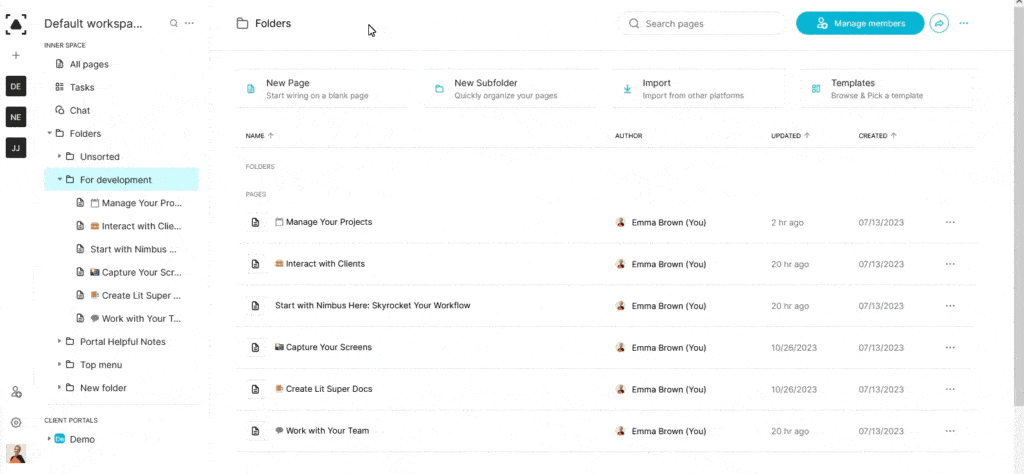Select the For development folder
The height and width of the screenshot is (474, 1024).
coord(121,180)
